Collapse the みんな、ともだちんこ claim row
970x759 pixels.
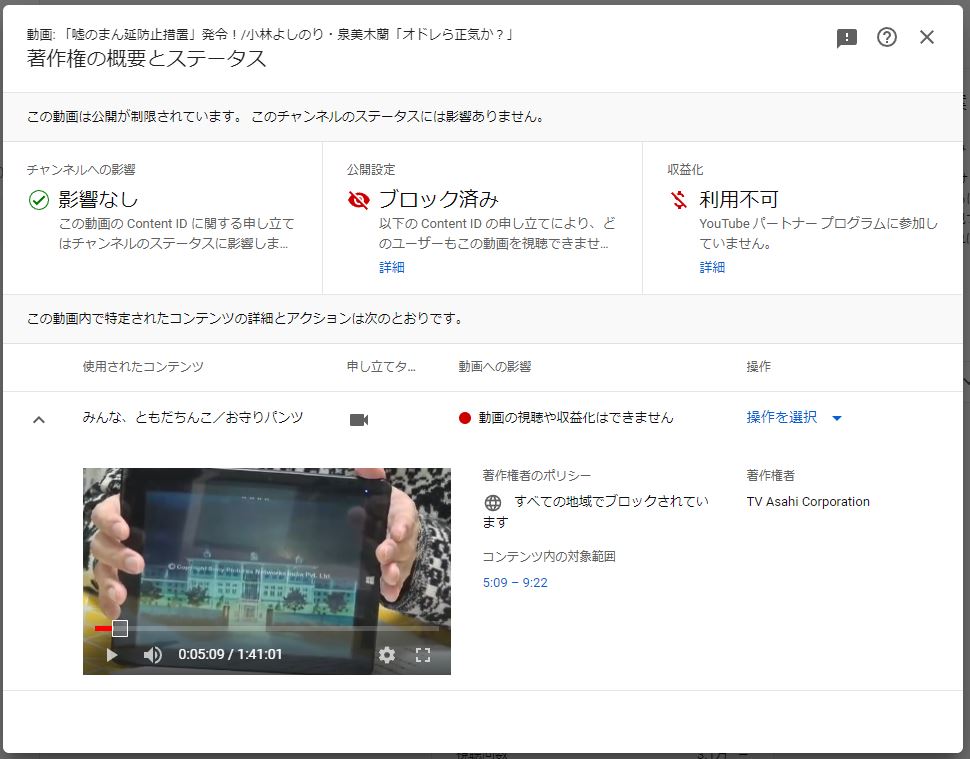pos(39,419)
